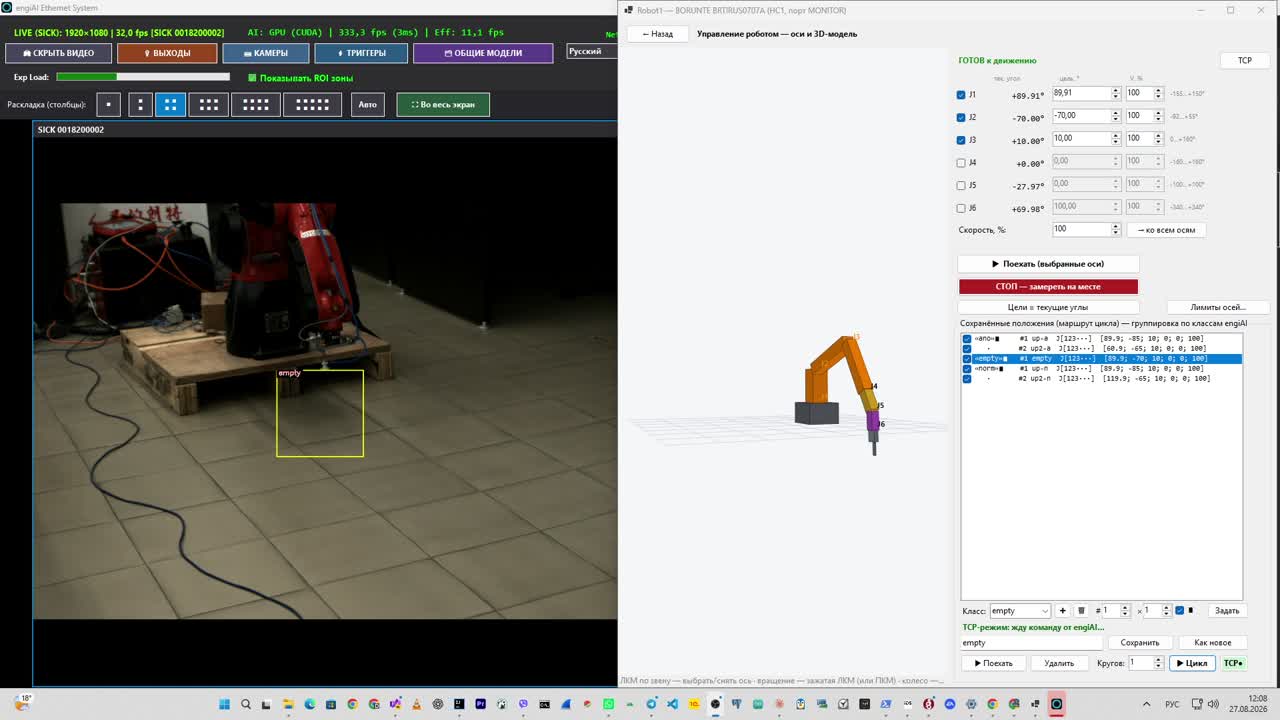Toggle Показывать ROI зоны checkbox
Viewport: 1280px width, 720px height.
pyautogui.click(x=252, y=77)
